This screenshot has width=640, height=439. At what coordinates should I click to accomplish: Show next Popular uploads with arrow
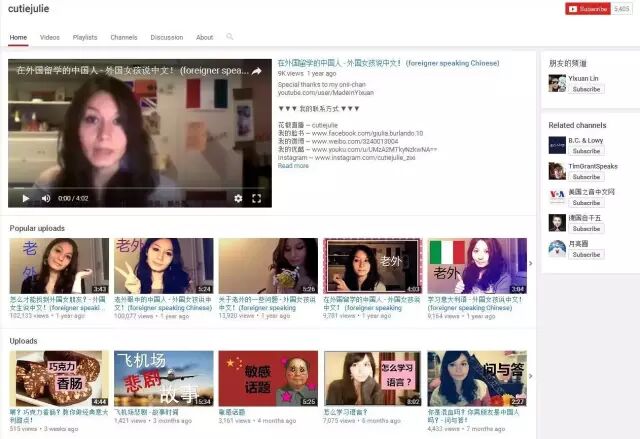point(531,264)
